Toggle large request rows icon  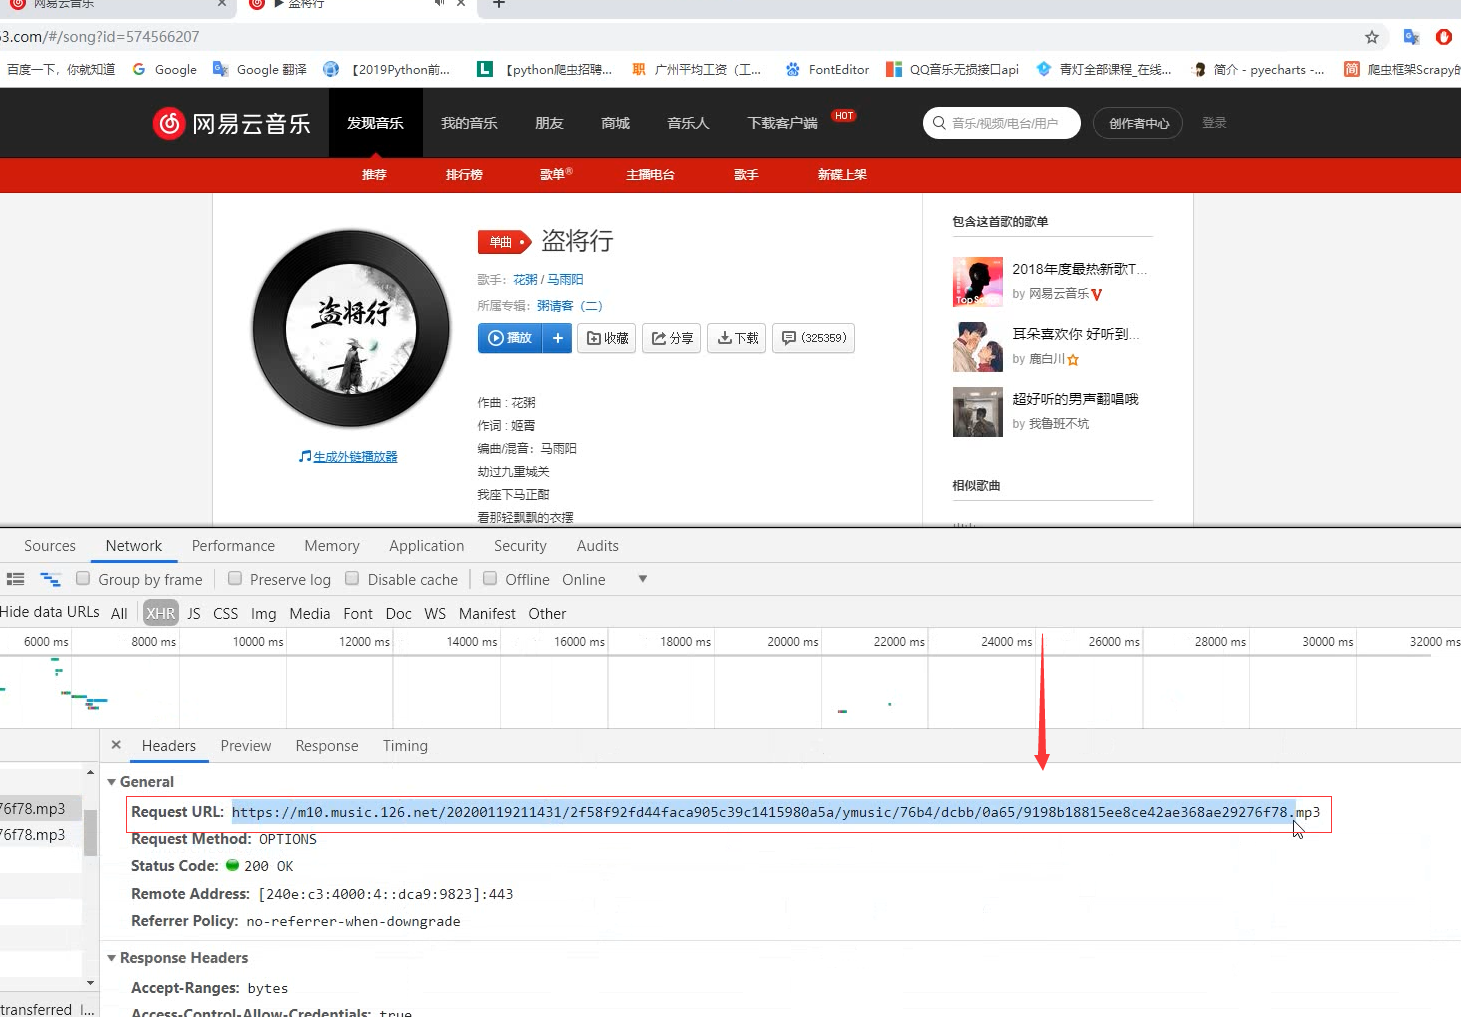click(16, 579)
